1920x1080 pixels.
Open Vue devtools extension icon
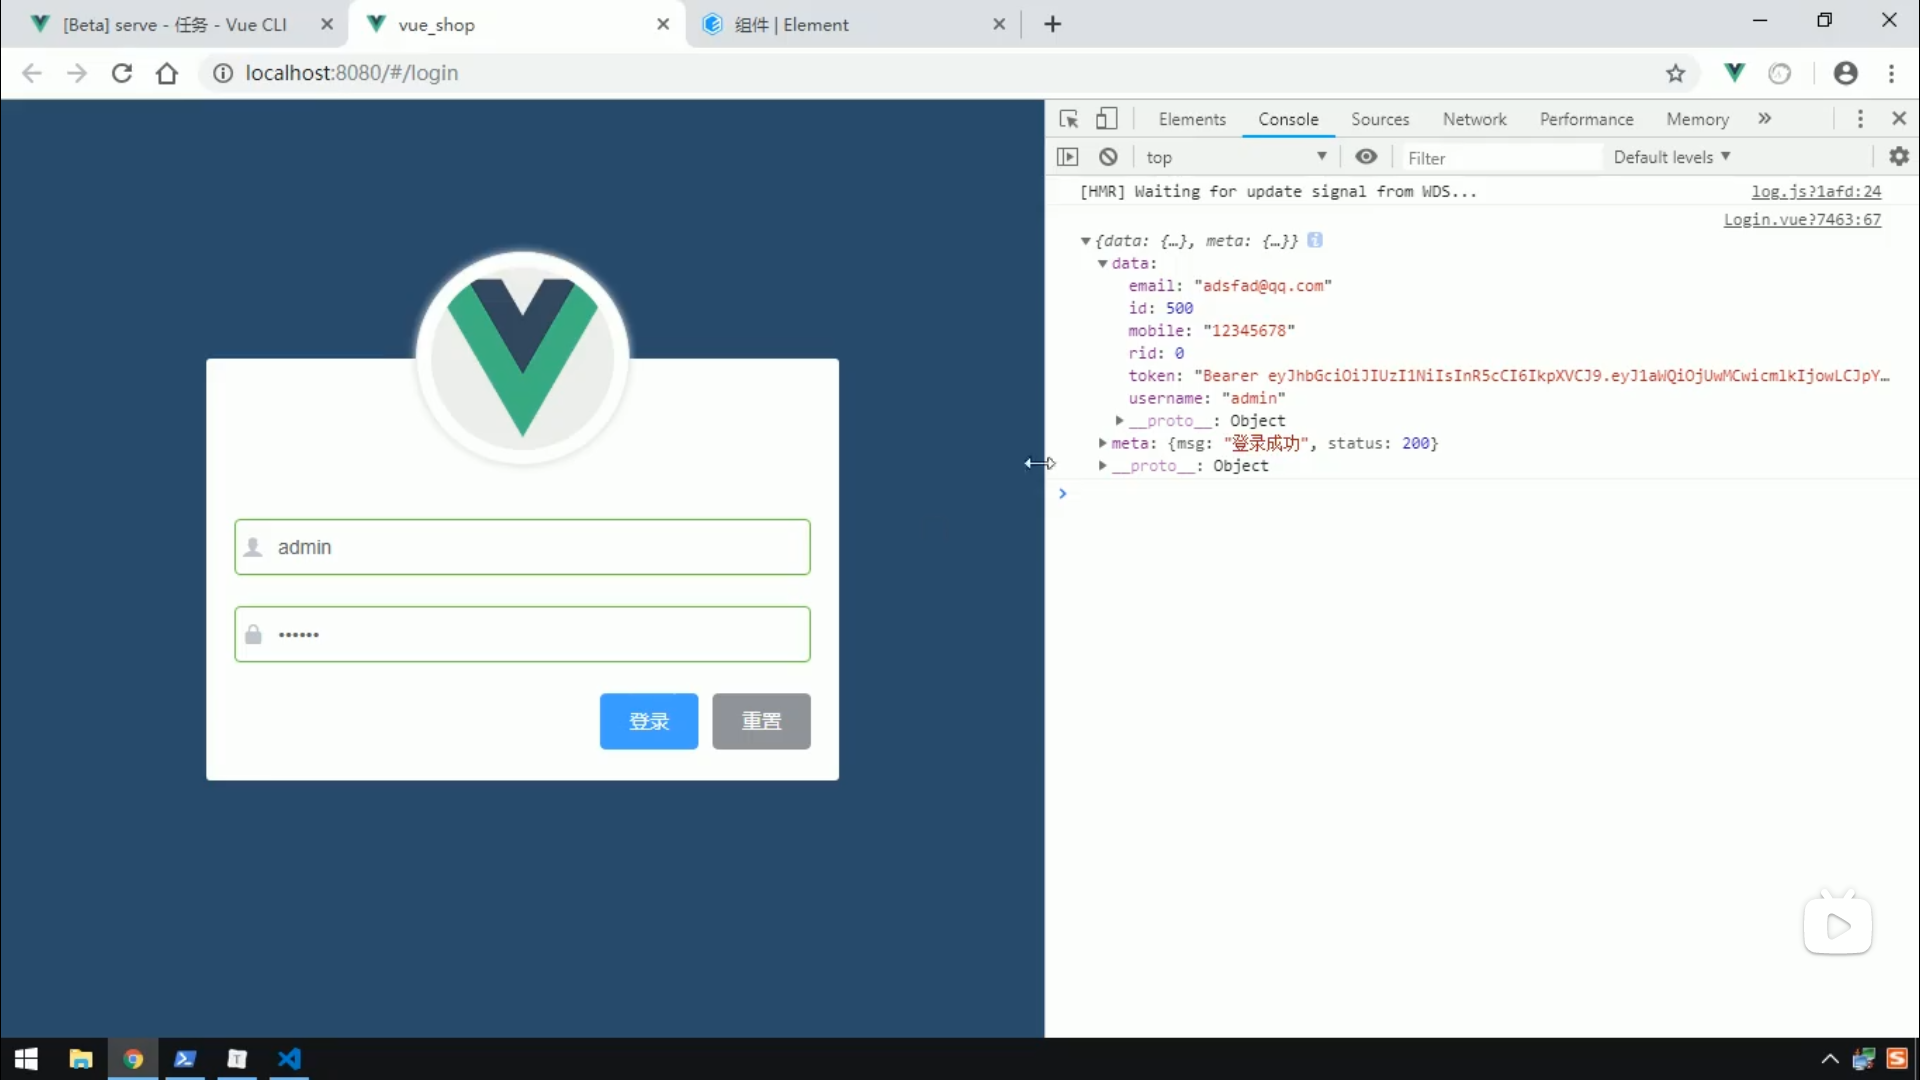tap(1735, 72)
